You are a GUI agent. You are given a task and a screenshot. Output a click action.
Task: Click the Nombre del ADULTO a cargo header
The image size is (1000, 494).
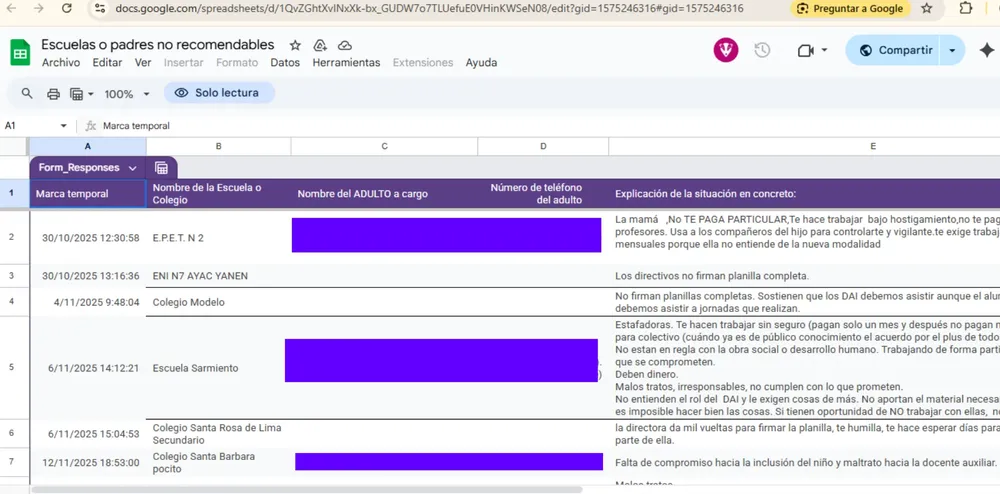(x=384, y=194)
